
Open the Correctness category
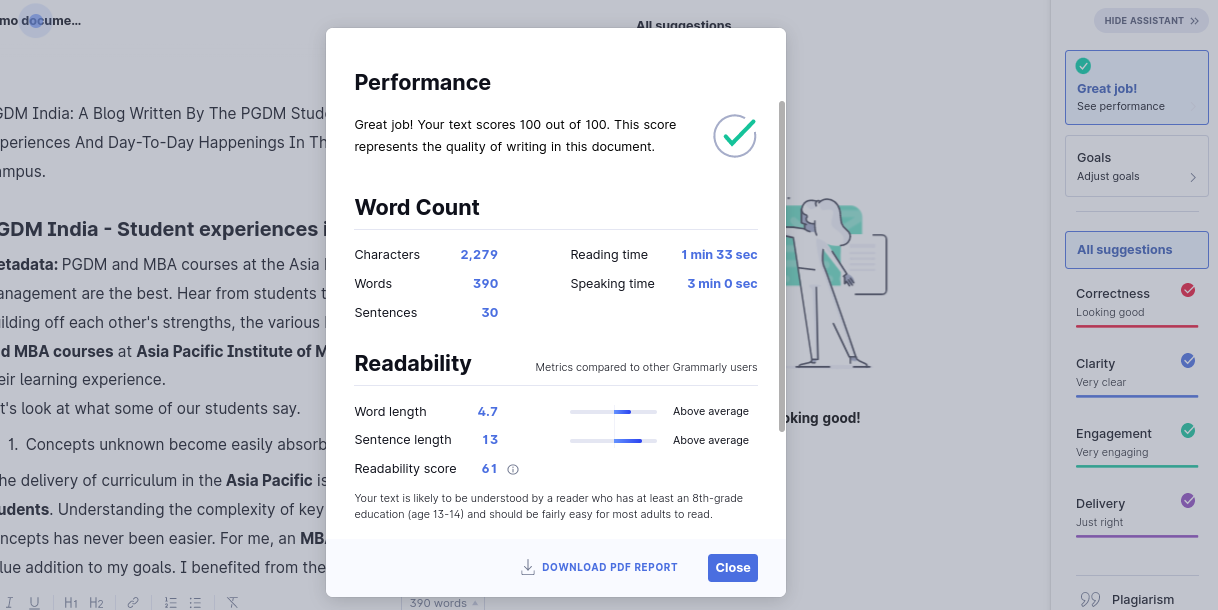(x=1137, y=303)
